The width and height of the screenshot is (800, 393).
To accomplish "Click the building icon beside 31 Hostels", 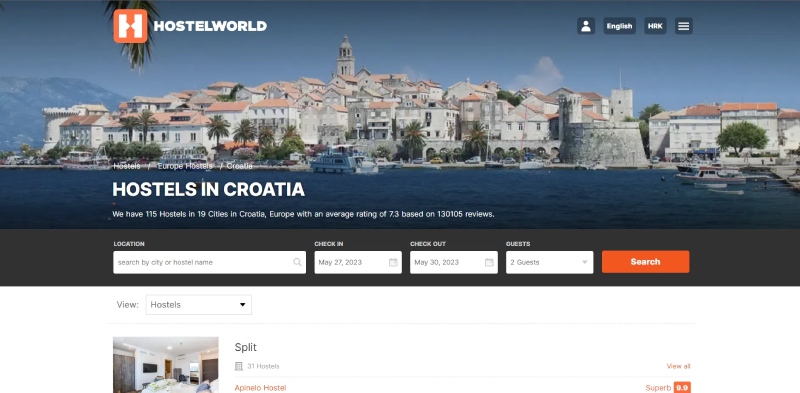I will (x=238, y=366).
